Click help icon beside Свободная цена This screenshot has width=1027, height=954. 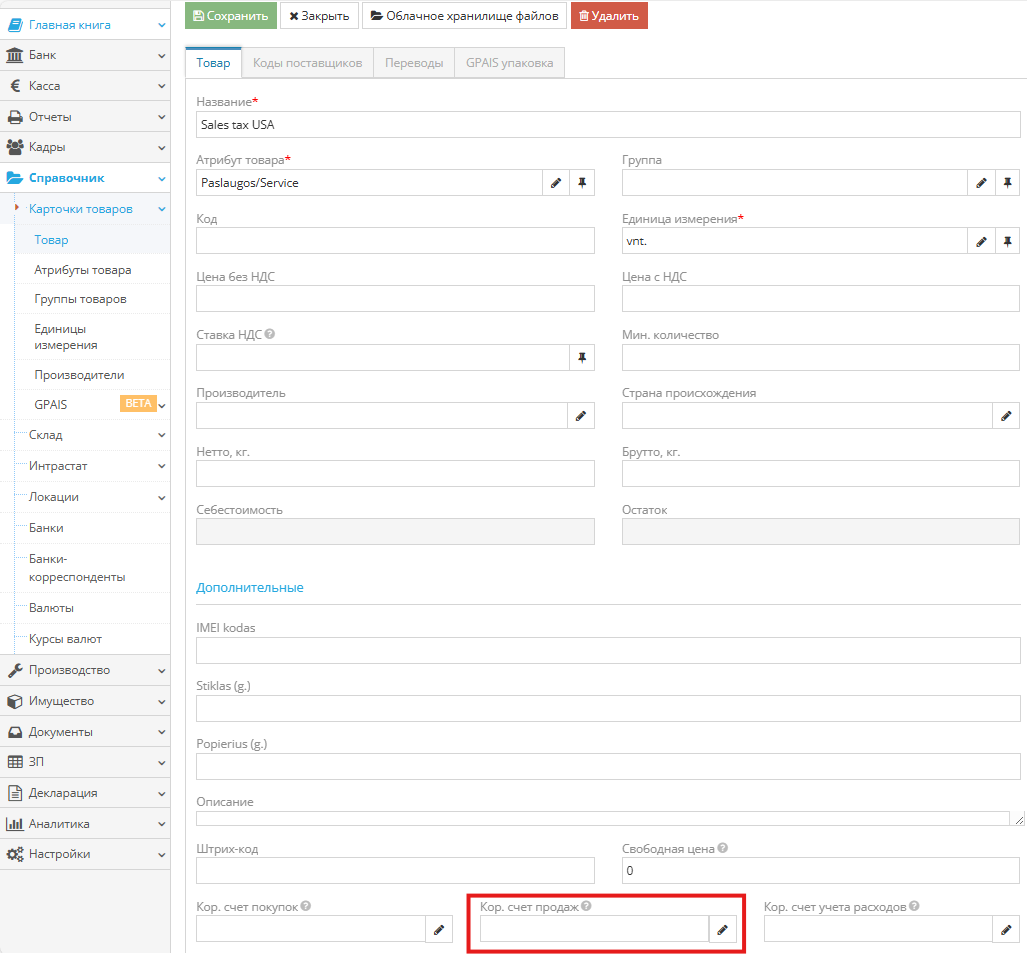722,849
